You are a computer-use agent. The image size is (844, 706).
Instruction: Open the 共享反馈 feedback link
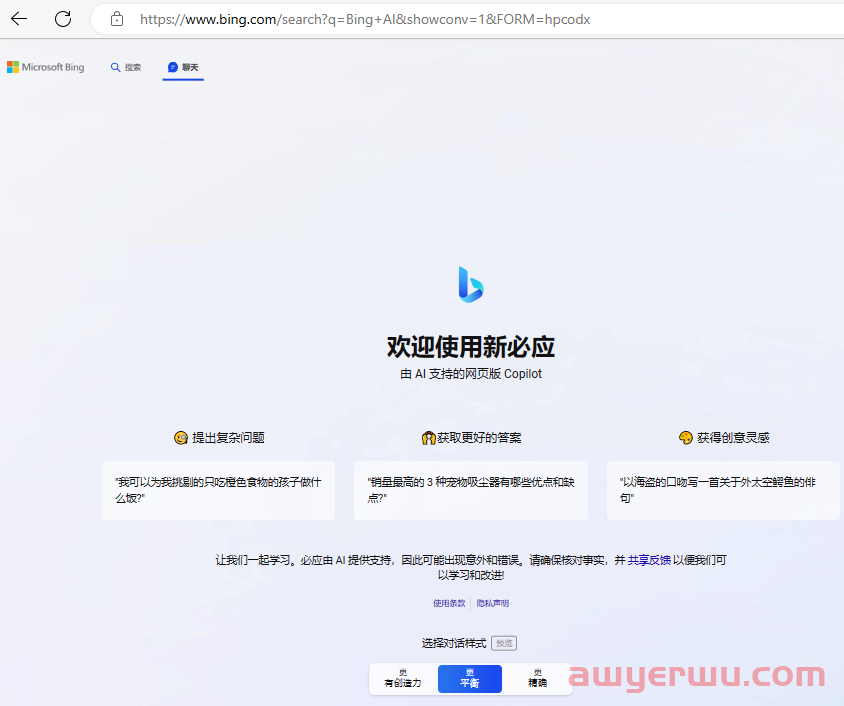(x=649, y=560)
